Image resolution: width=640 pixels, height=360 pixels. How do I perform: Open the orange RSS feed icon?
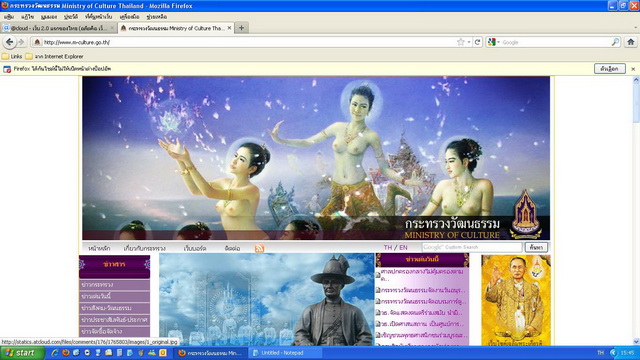click(259, 248)
